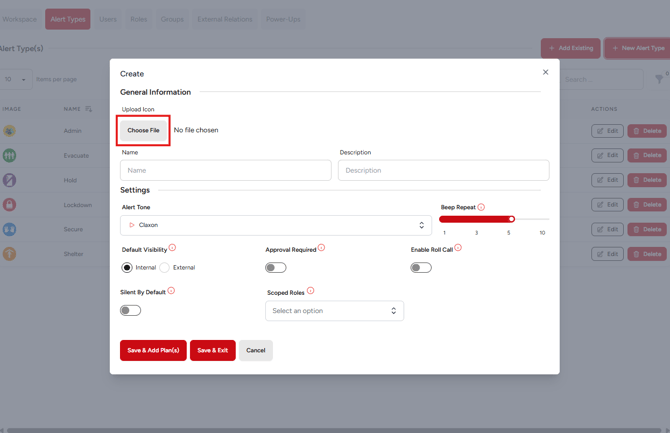Enable the Roll Call switch
Screen dimensions: 670x433
[421, 268]
